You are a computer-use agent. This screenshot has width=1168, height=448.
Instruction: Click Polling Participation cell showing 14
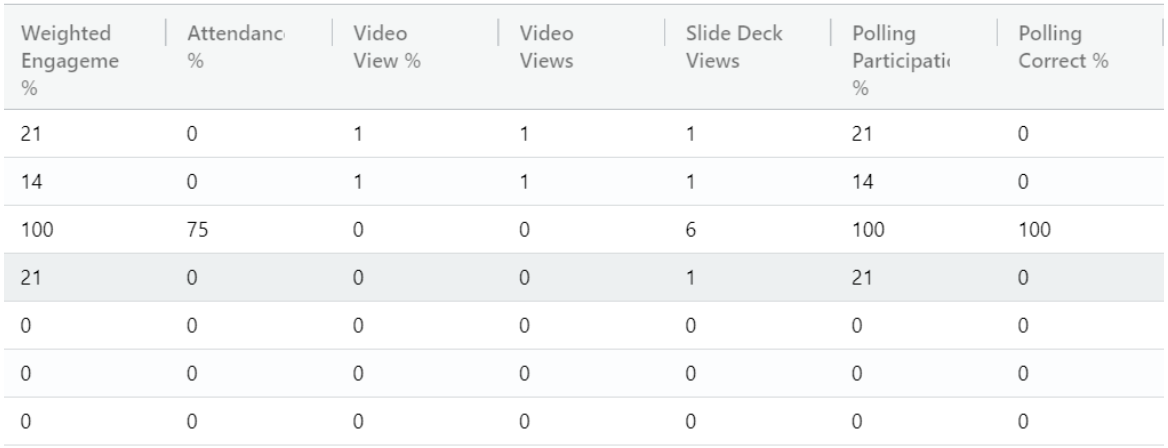click(x=863, y=182)
